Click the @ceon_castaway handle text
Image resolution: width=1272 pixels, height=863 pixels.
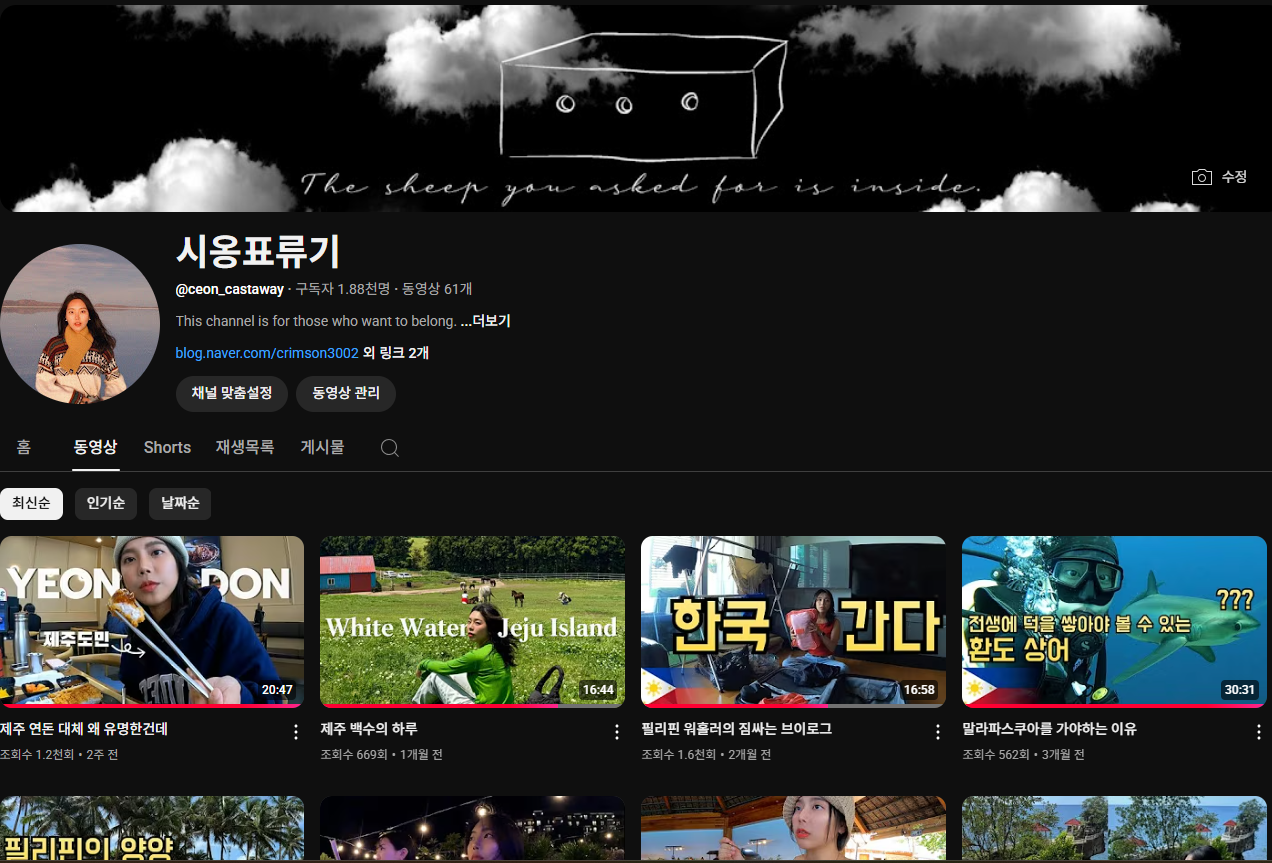click(230, 290)
